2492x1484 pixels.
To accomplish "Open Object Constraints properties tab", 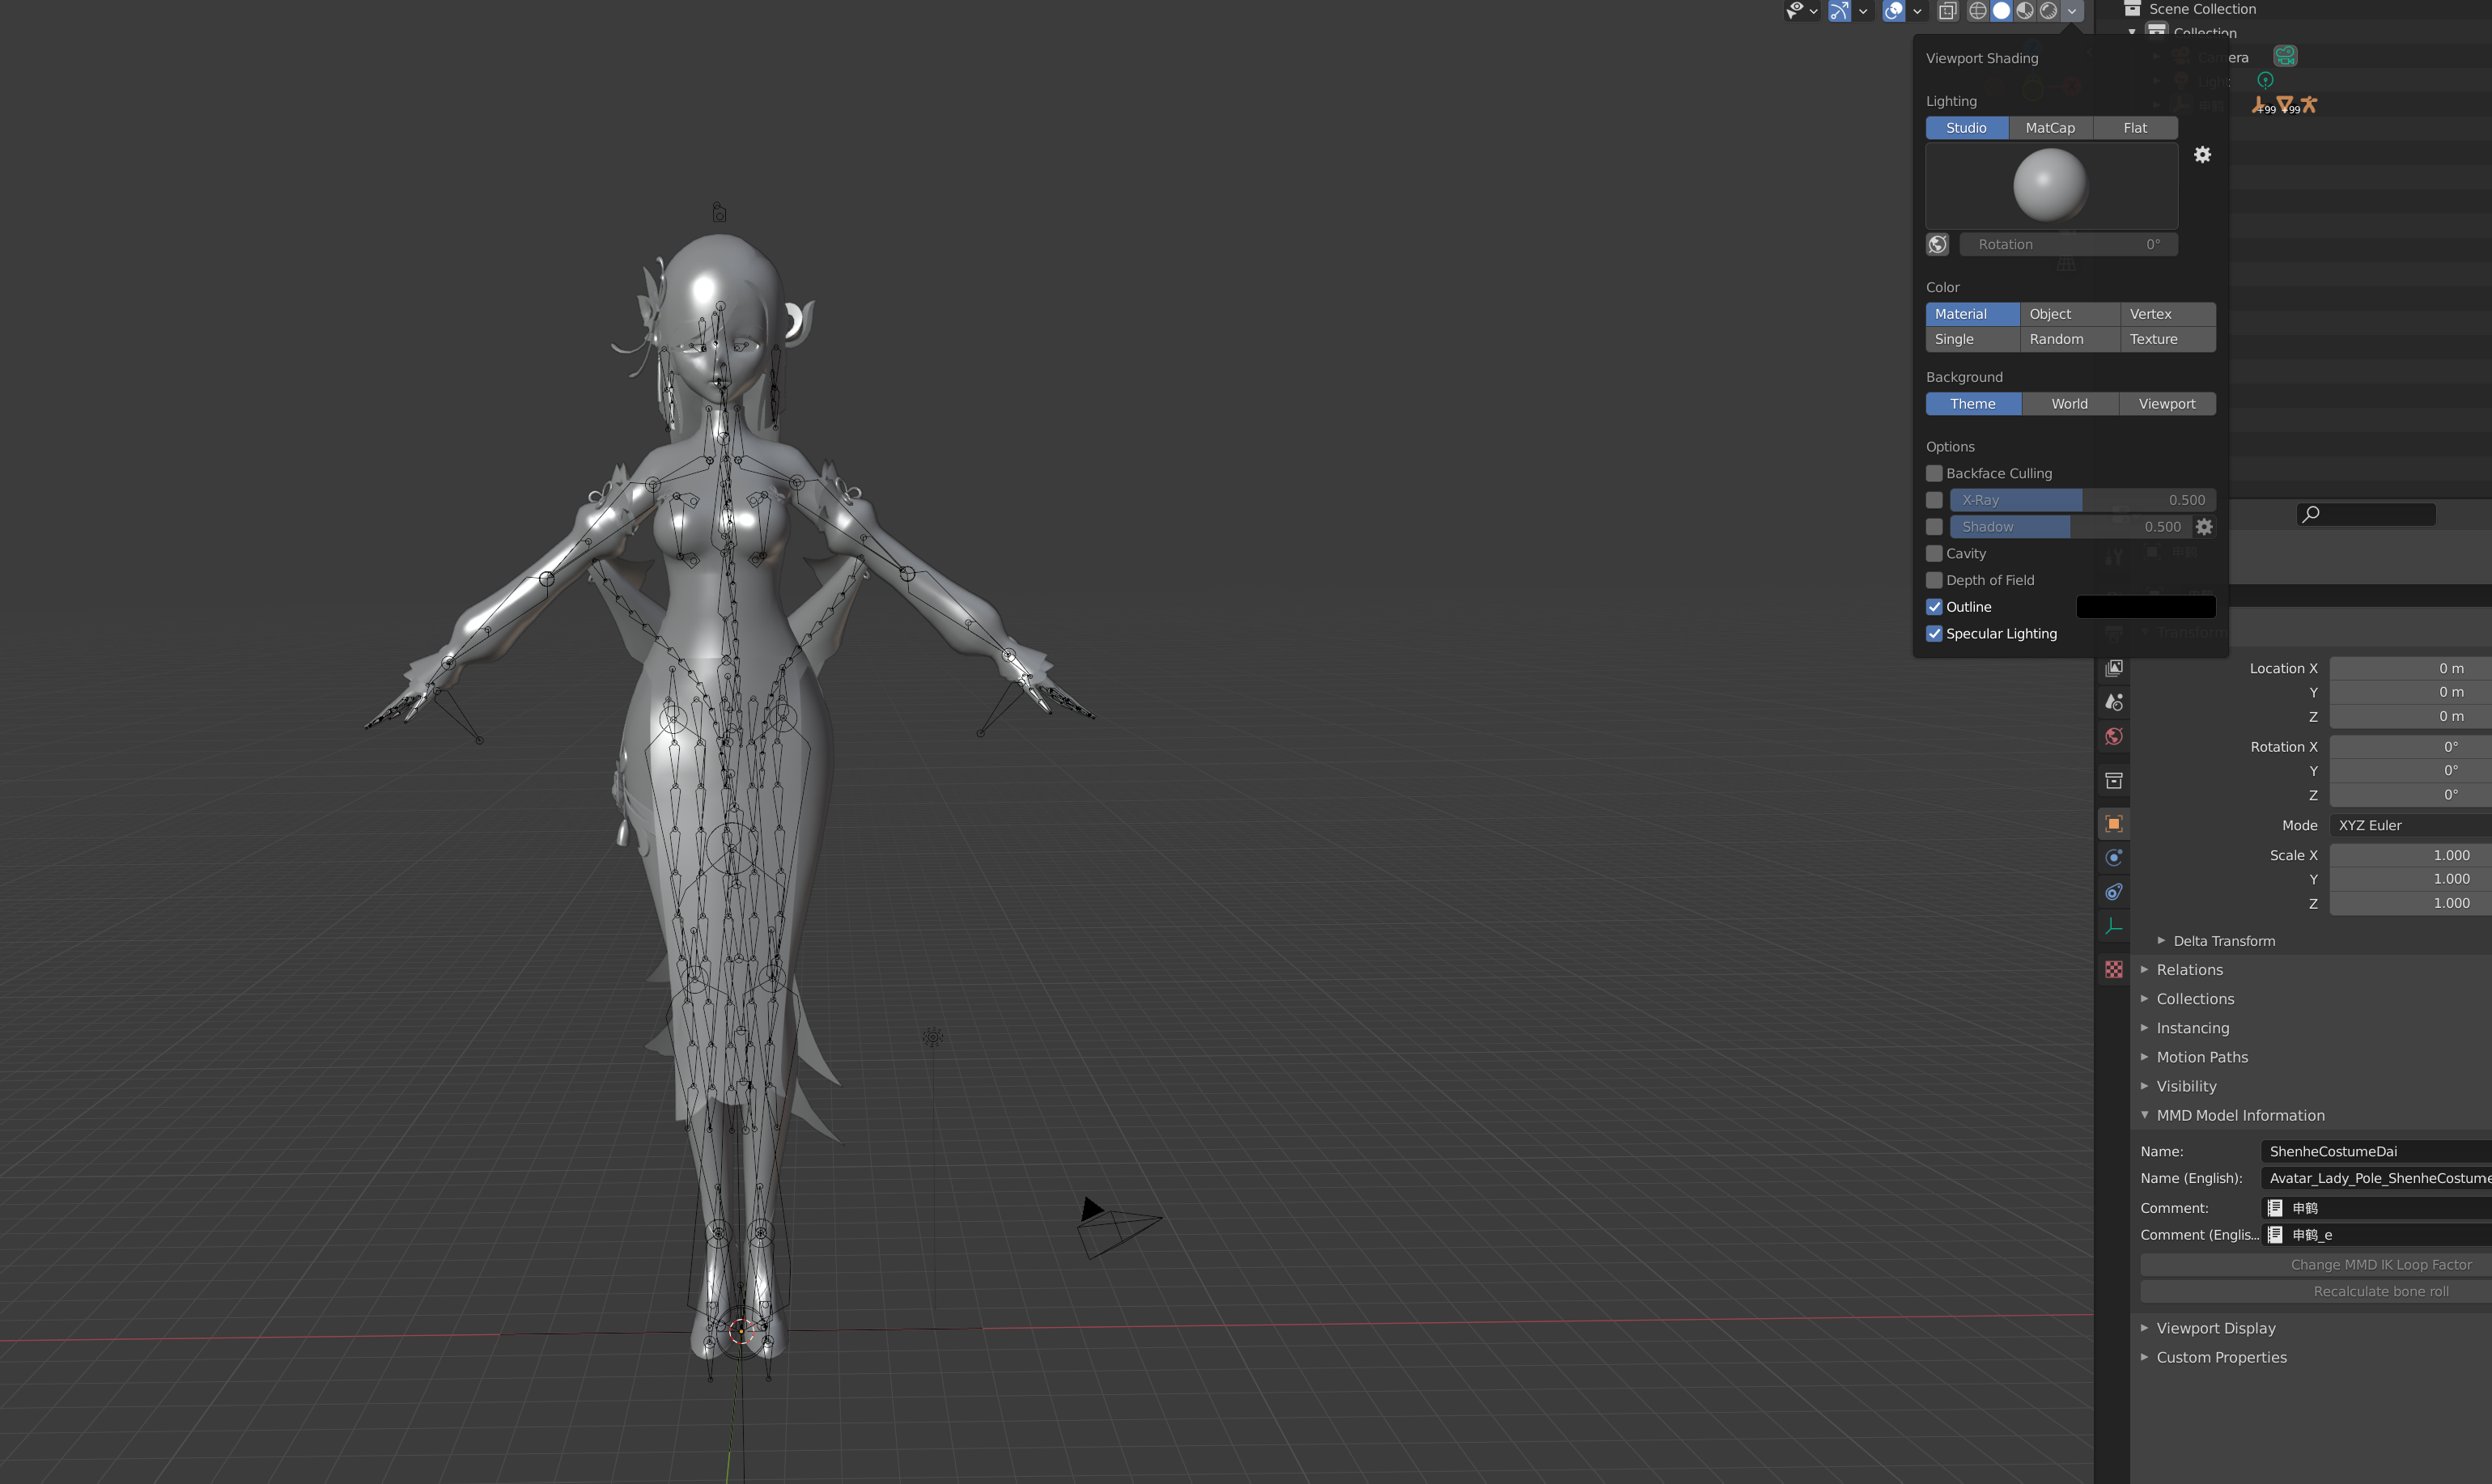I will [2113, 892].
